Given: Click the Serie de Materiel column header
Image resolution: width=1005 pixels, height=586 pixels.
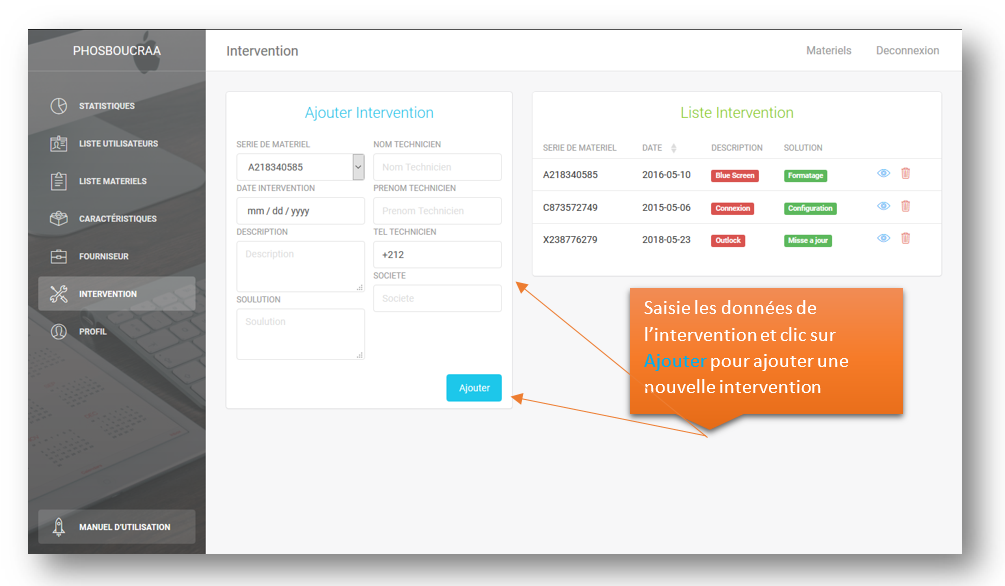Looking at the screenshot, I should coord(579,148).
